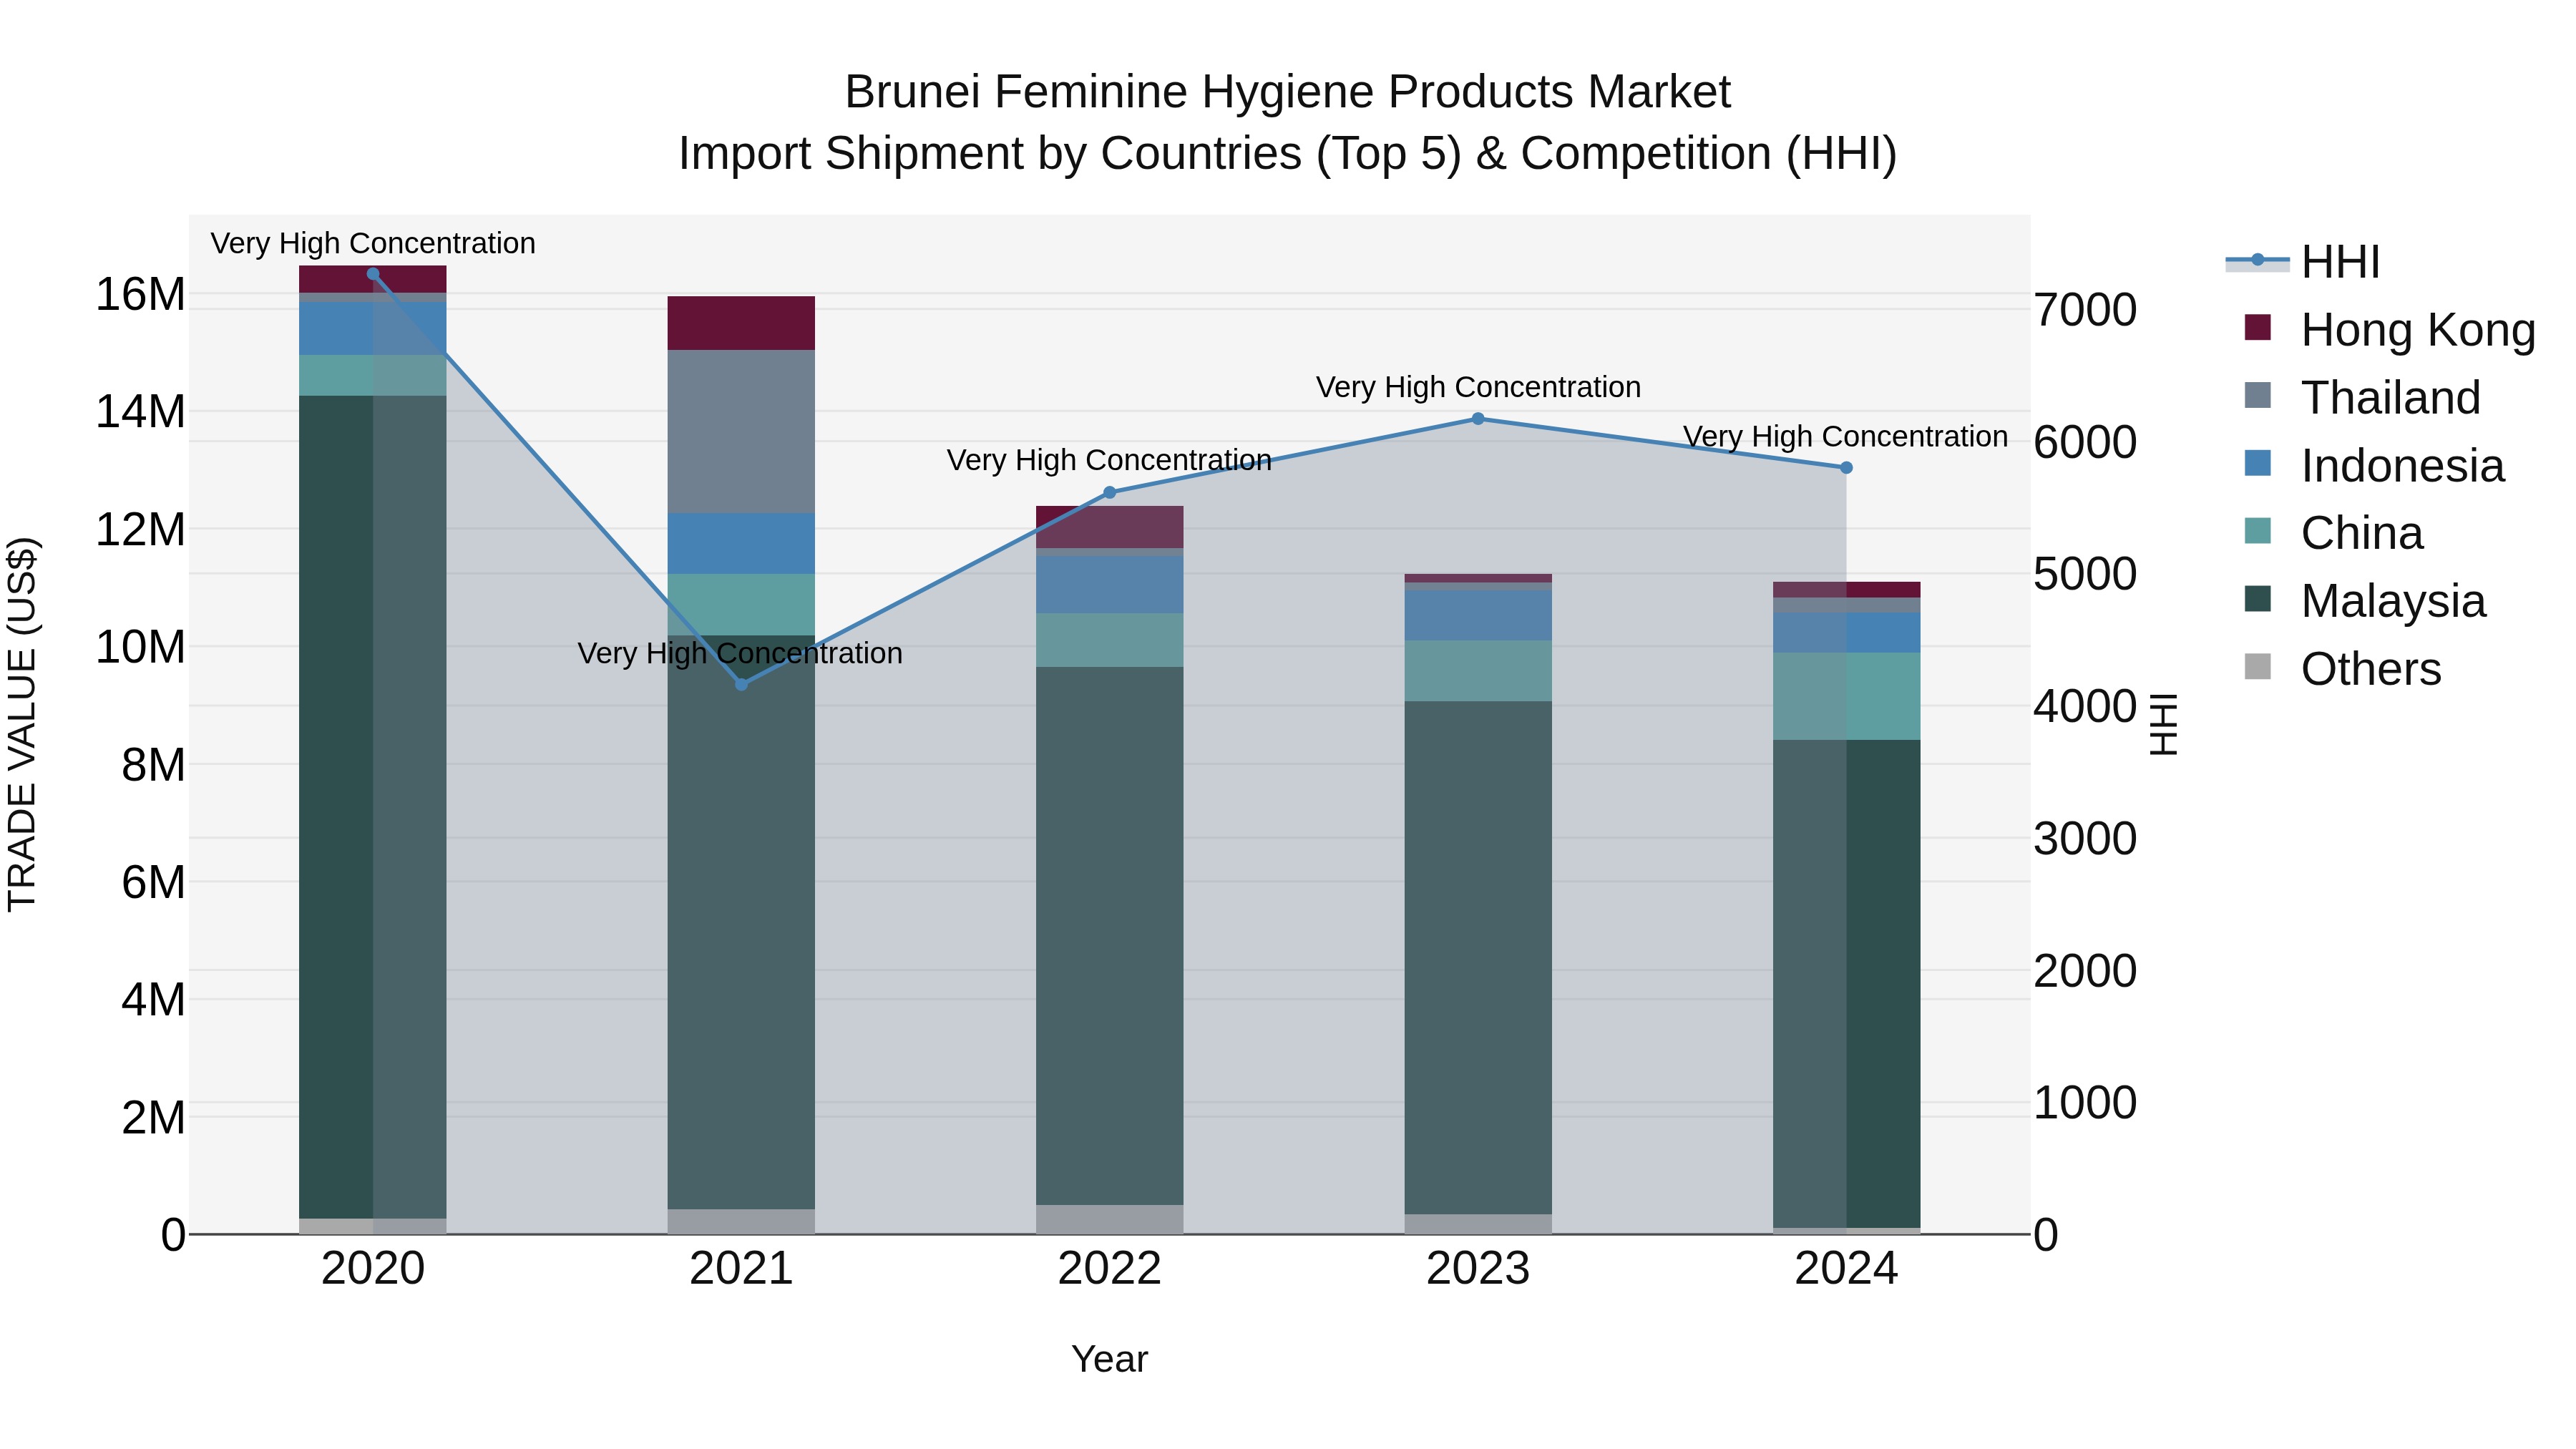The image size is (2576, 1449).
Task: Click the Very High Concentration label above 2020
Action: (x=373, y=243)
